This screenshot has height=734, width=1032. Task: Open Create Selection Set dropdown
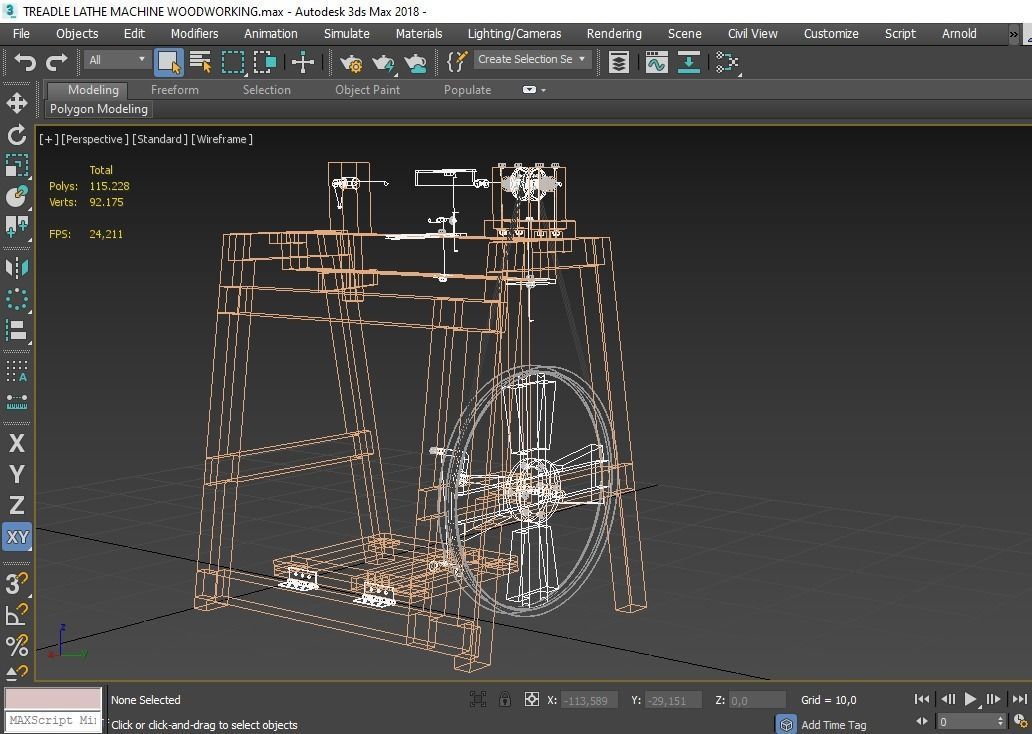[531, 59]
